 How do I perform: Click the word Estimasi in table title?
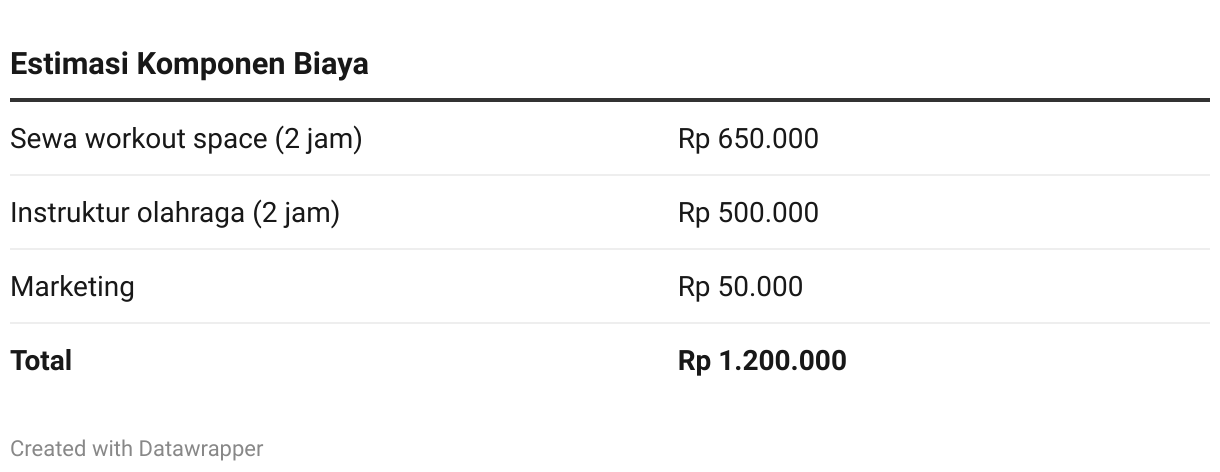coord(69,64)
